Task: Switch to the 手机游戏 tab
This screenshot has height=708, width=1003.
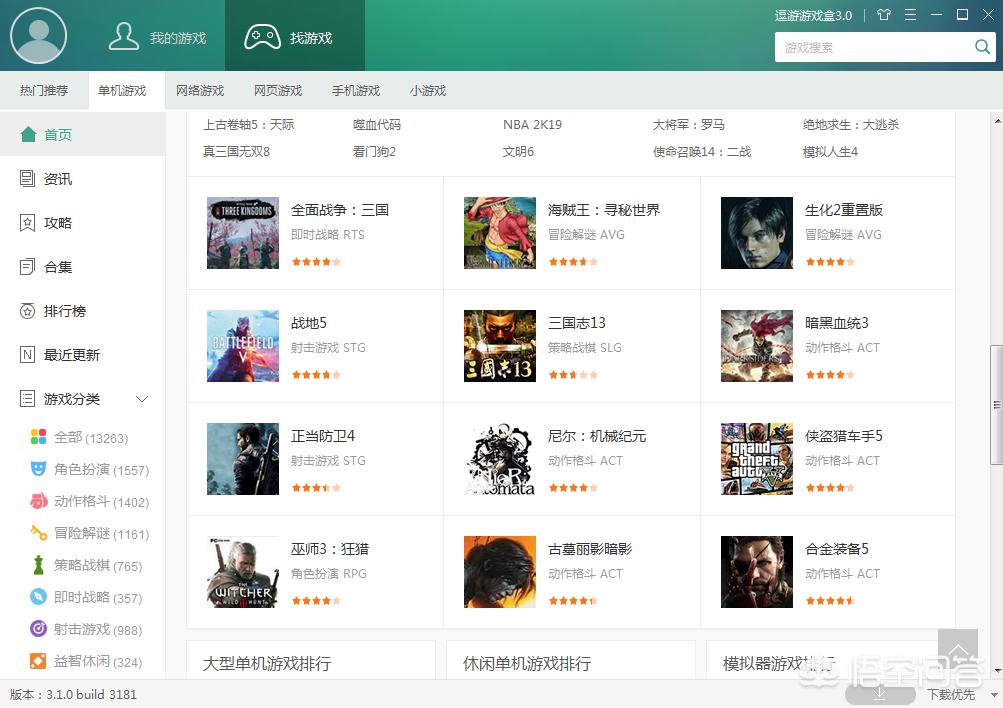Action: click(x=356, y=90)
